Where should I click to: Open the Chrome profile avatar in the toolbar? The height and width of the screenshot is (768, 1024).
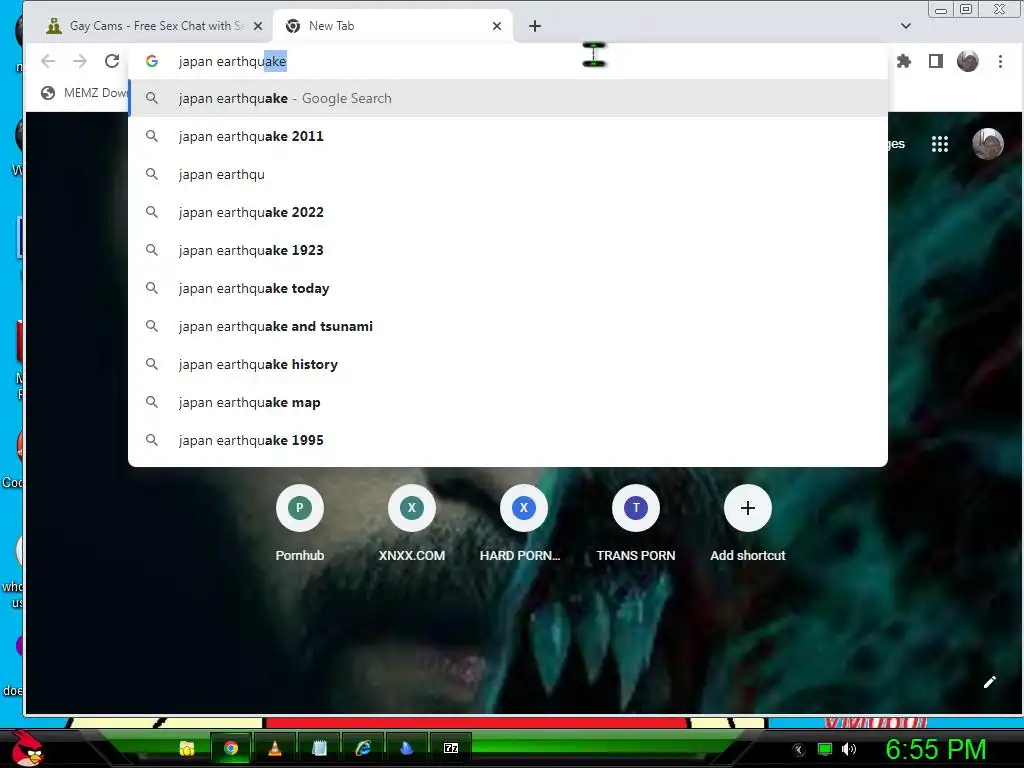967,61
